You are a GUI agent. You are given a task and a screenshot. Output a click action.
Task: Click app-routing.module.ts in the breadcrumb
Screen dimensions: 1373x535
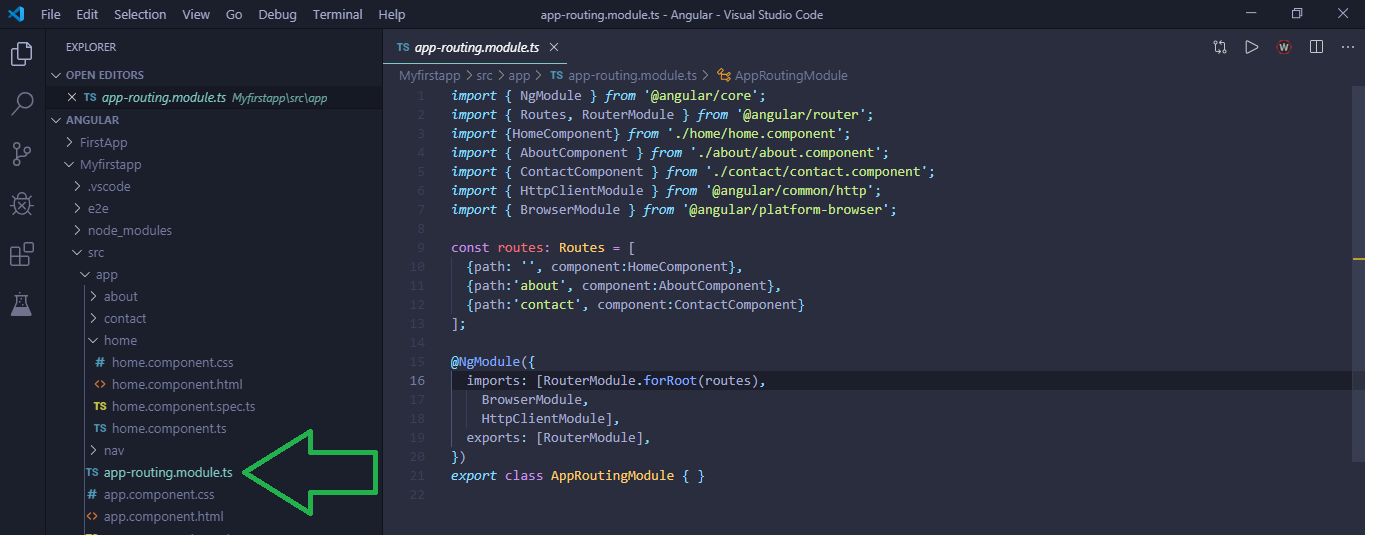632,76
